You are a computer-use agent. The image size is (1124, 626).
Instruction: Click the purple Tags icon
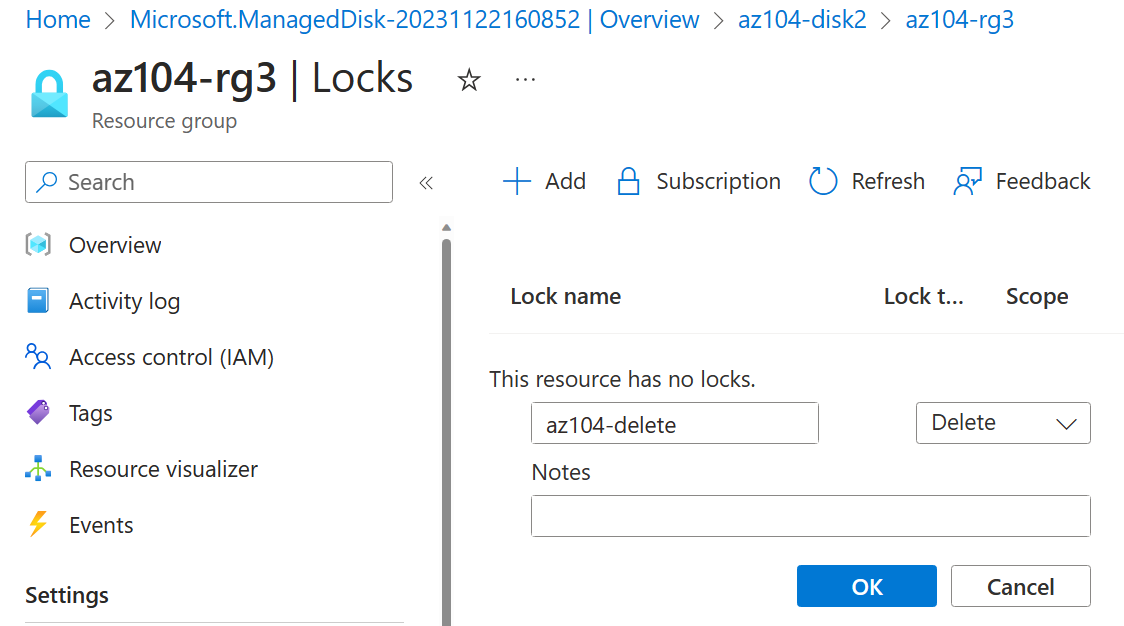pyautogui.click(x=38, y=413)
